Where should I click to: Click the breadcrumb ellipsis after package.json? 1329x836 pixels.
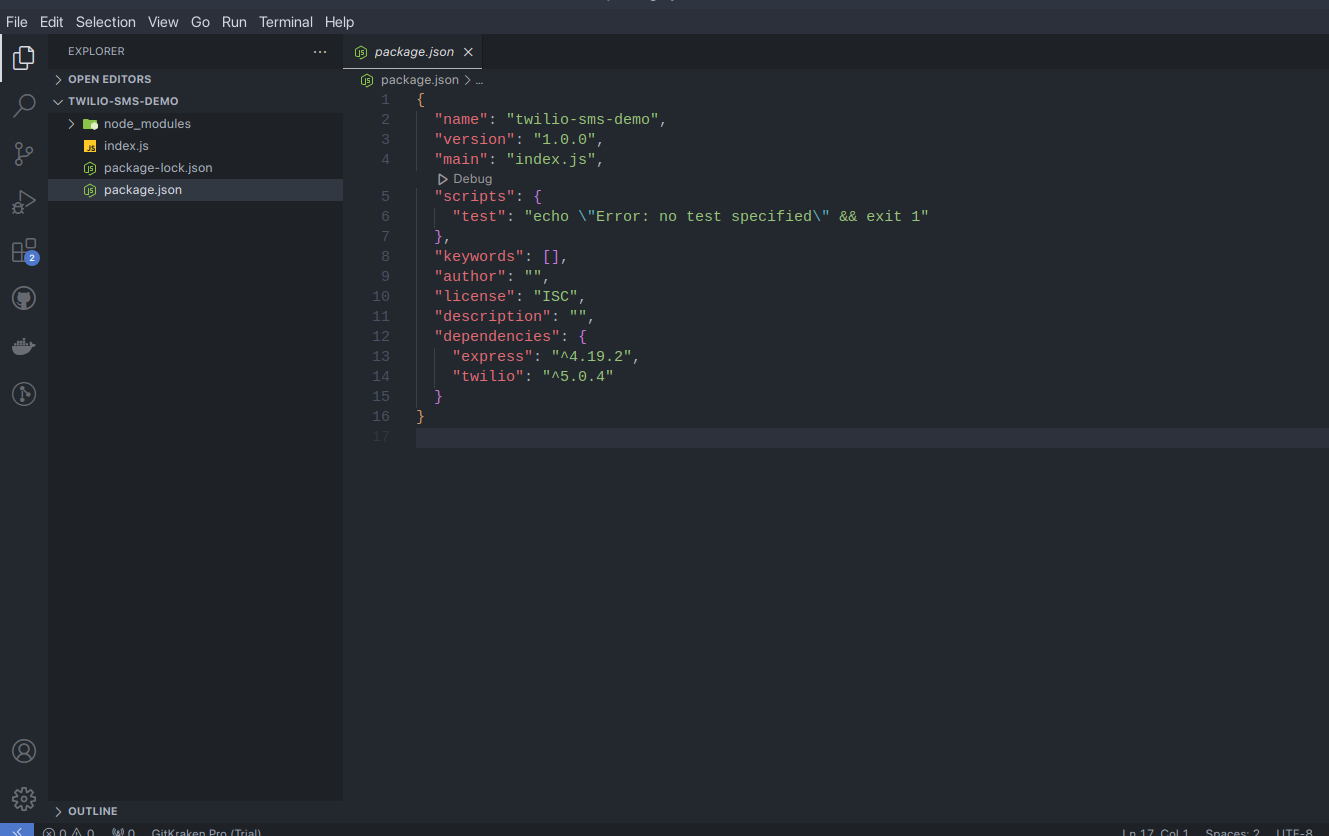[x=479, y=80]
